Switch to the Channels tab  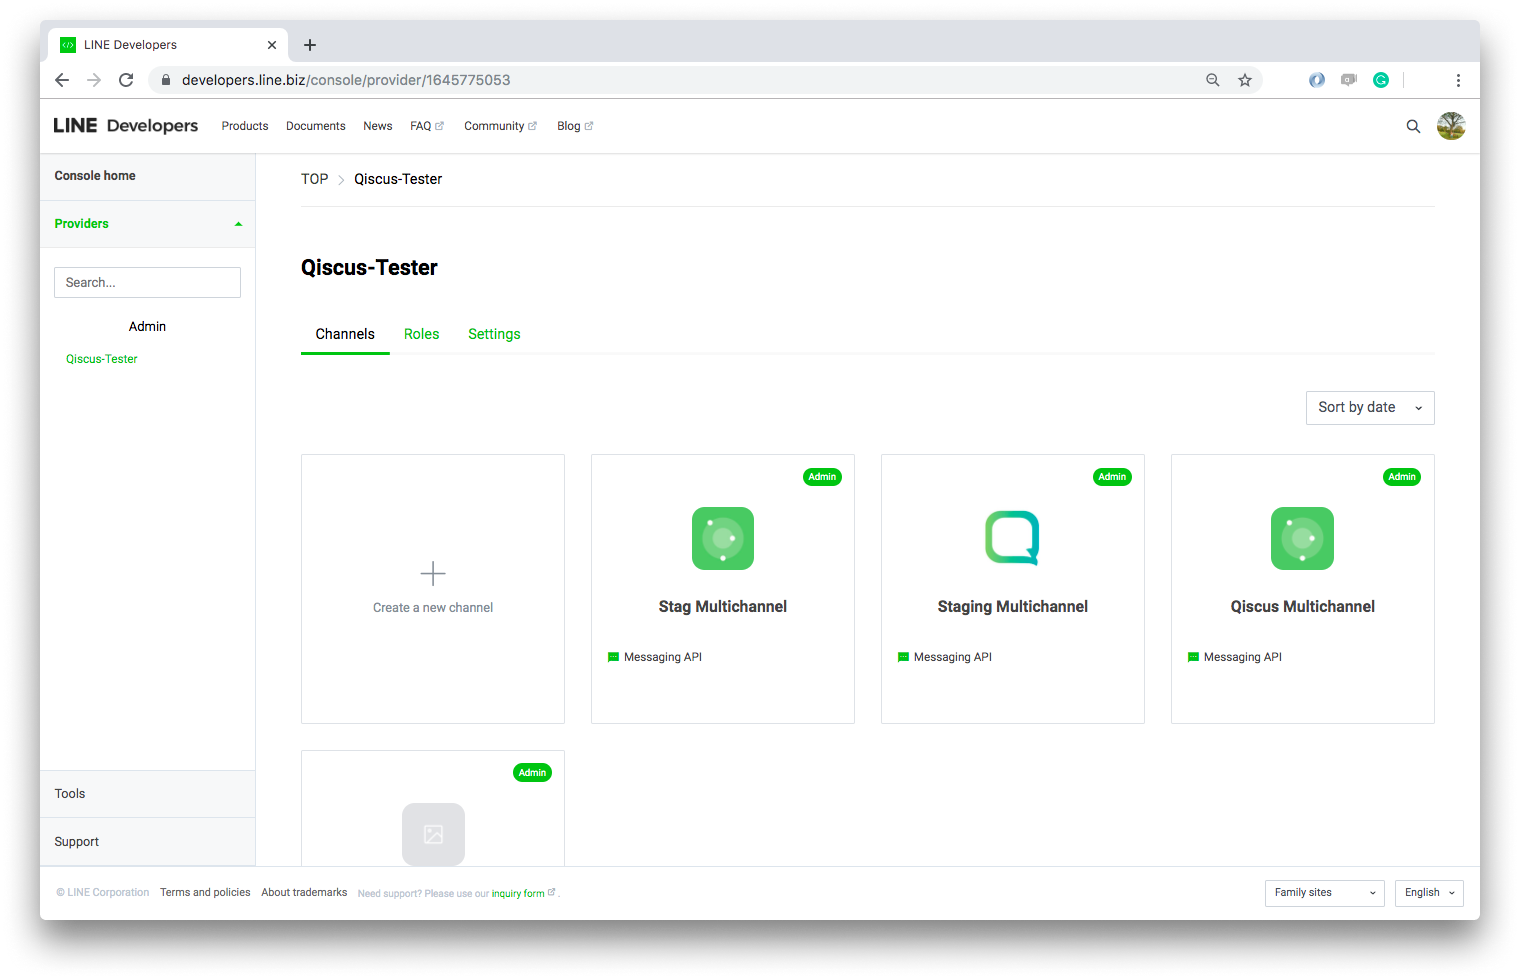tap(345, 334)
